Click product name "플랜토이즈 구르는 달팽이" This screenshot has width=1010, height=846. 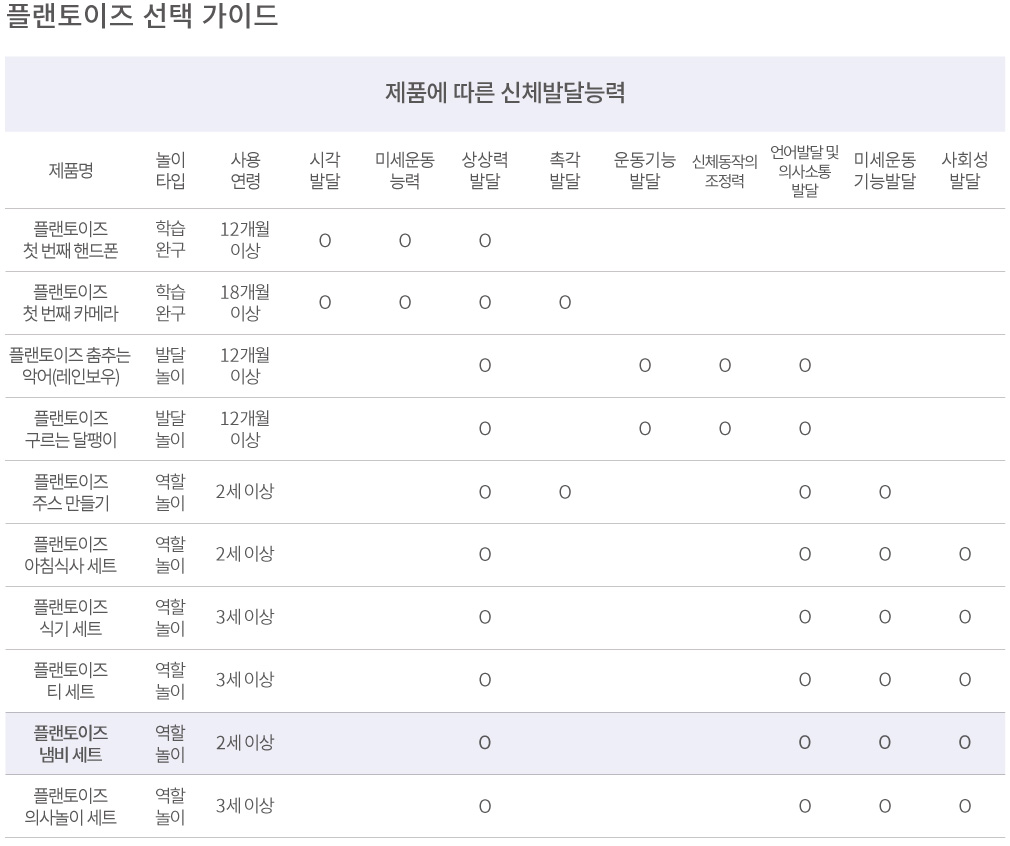71,428
